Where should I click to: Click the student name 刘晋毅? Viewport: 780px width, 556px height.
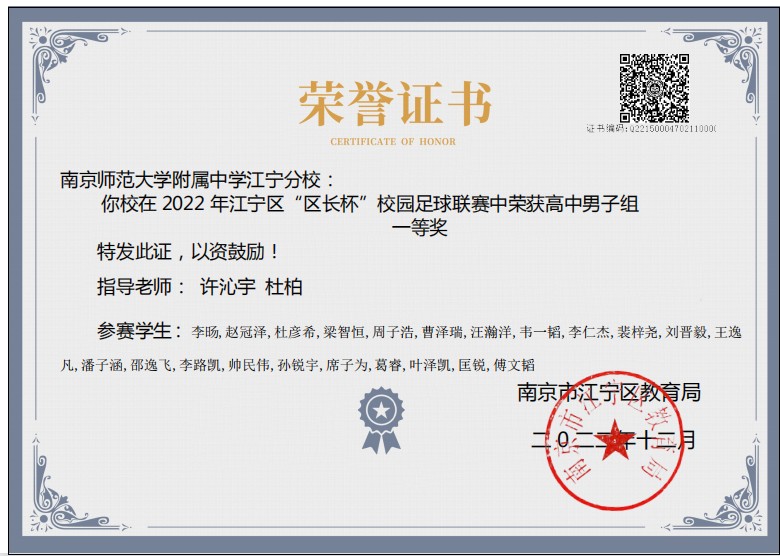click(686, 332)
